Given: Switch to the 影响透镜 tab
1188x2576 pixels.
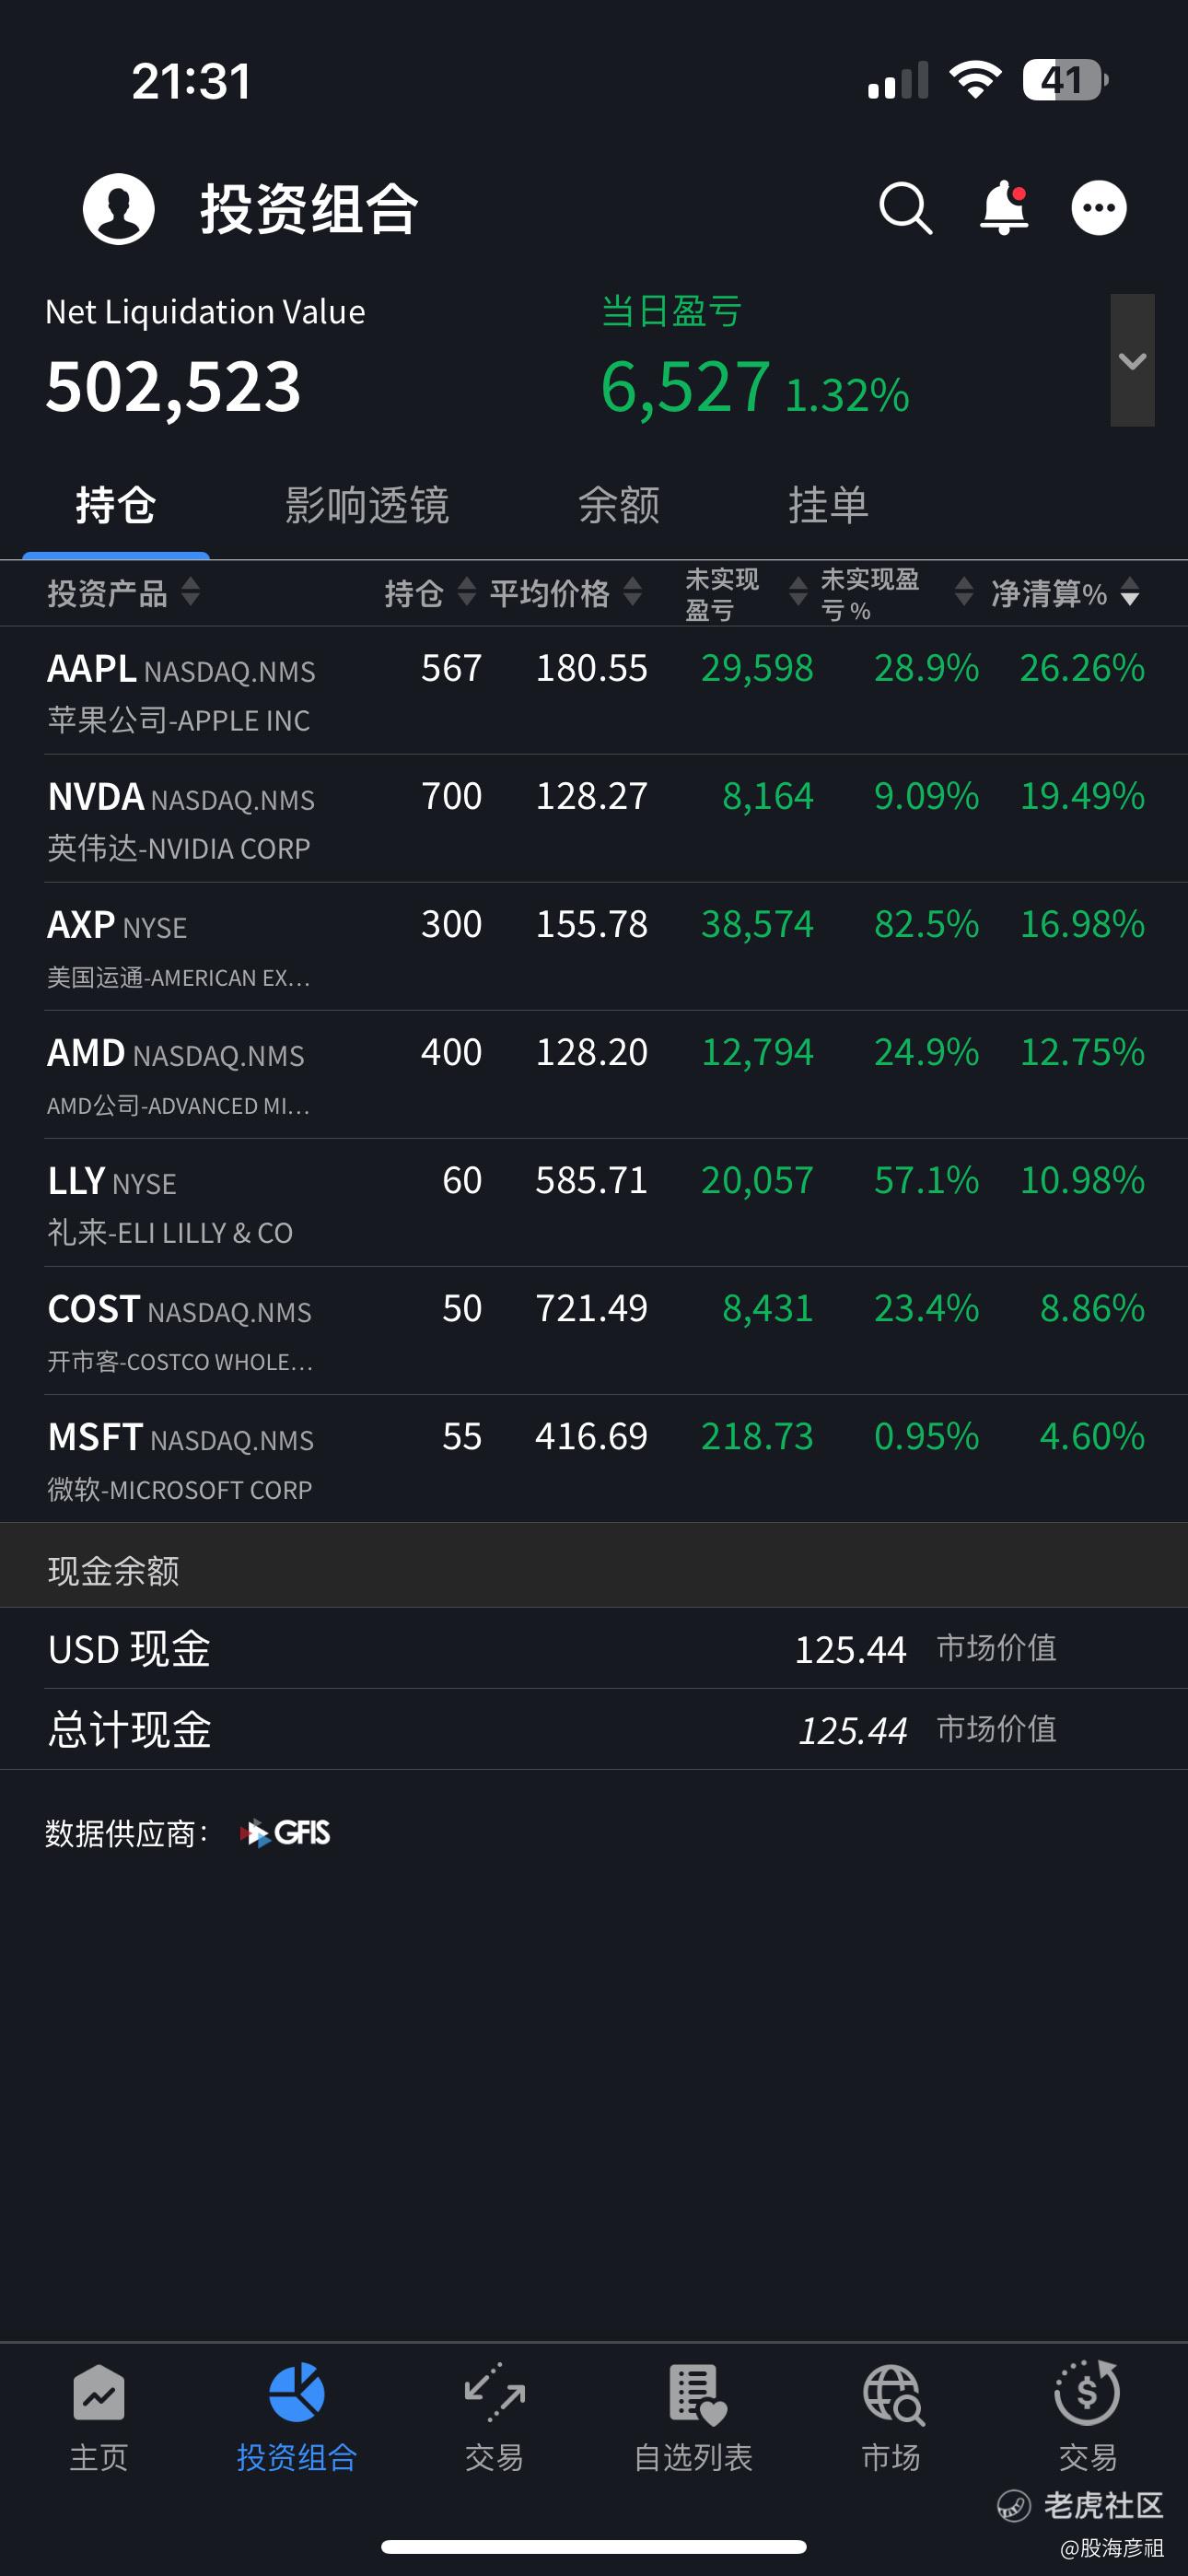Looking at the screenshot, I should point(367,506).
